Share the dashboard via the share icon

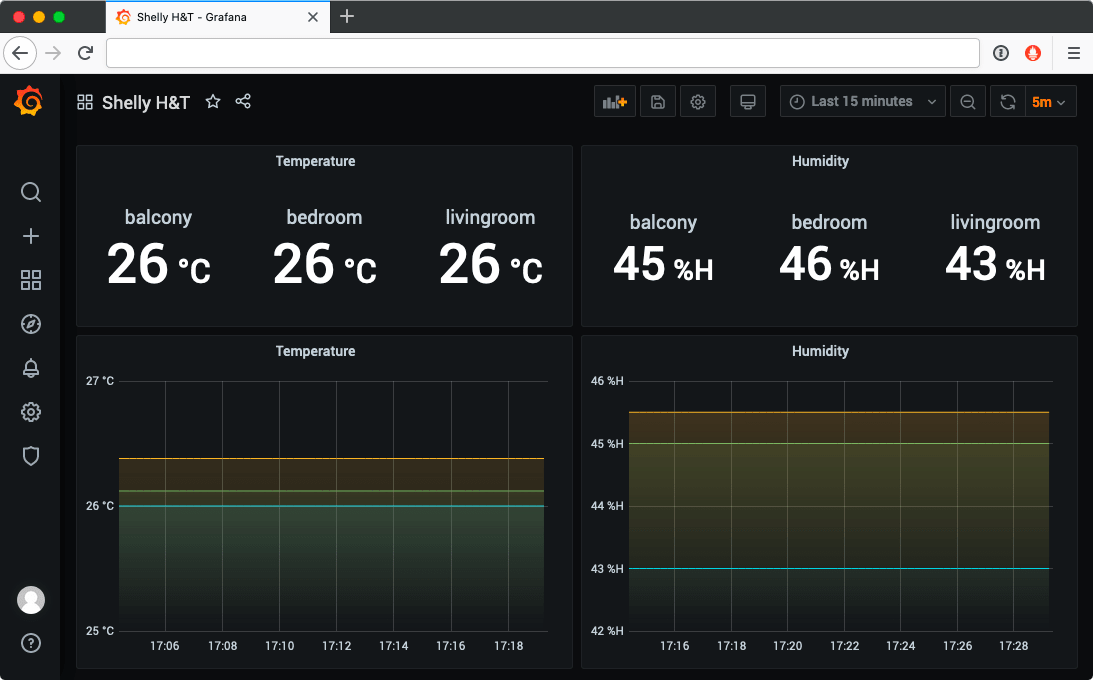click(243, 101)
